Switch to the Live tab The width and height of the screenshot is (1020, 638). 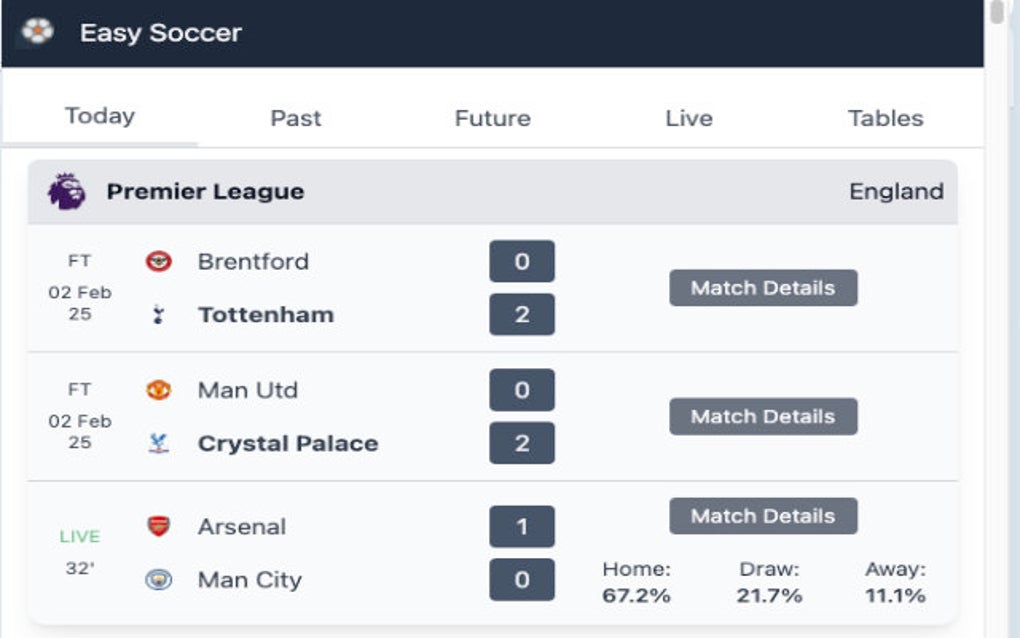click(x=689, y=117)
